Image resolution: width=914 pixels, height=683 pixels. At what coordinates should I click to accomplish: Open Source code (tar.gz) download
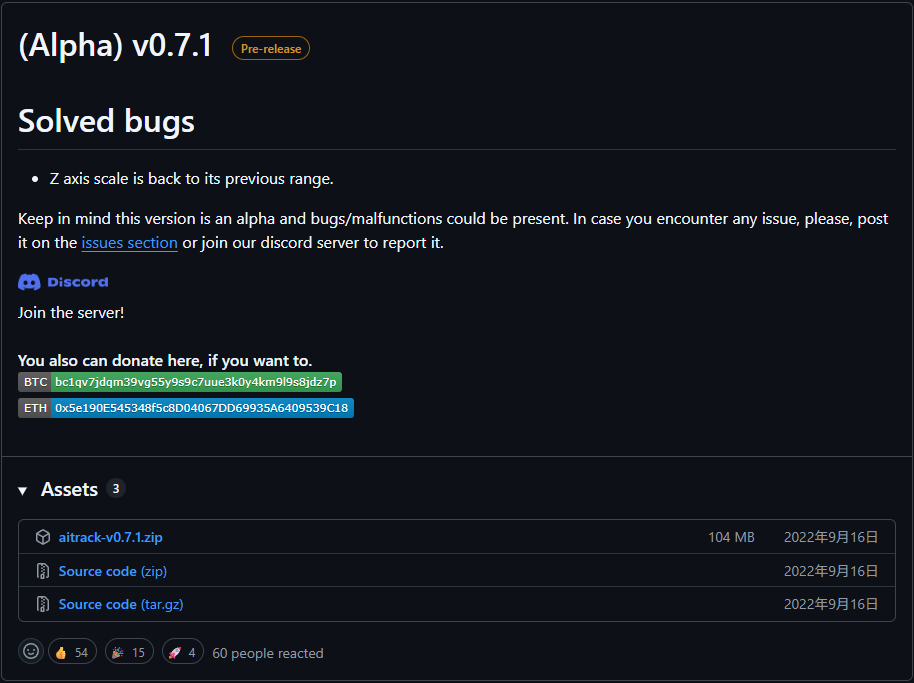121,604
